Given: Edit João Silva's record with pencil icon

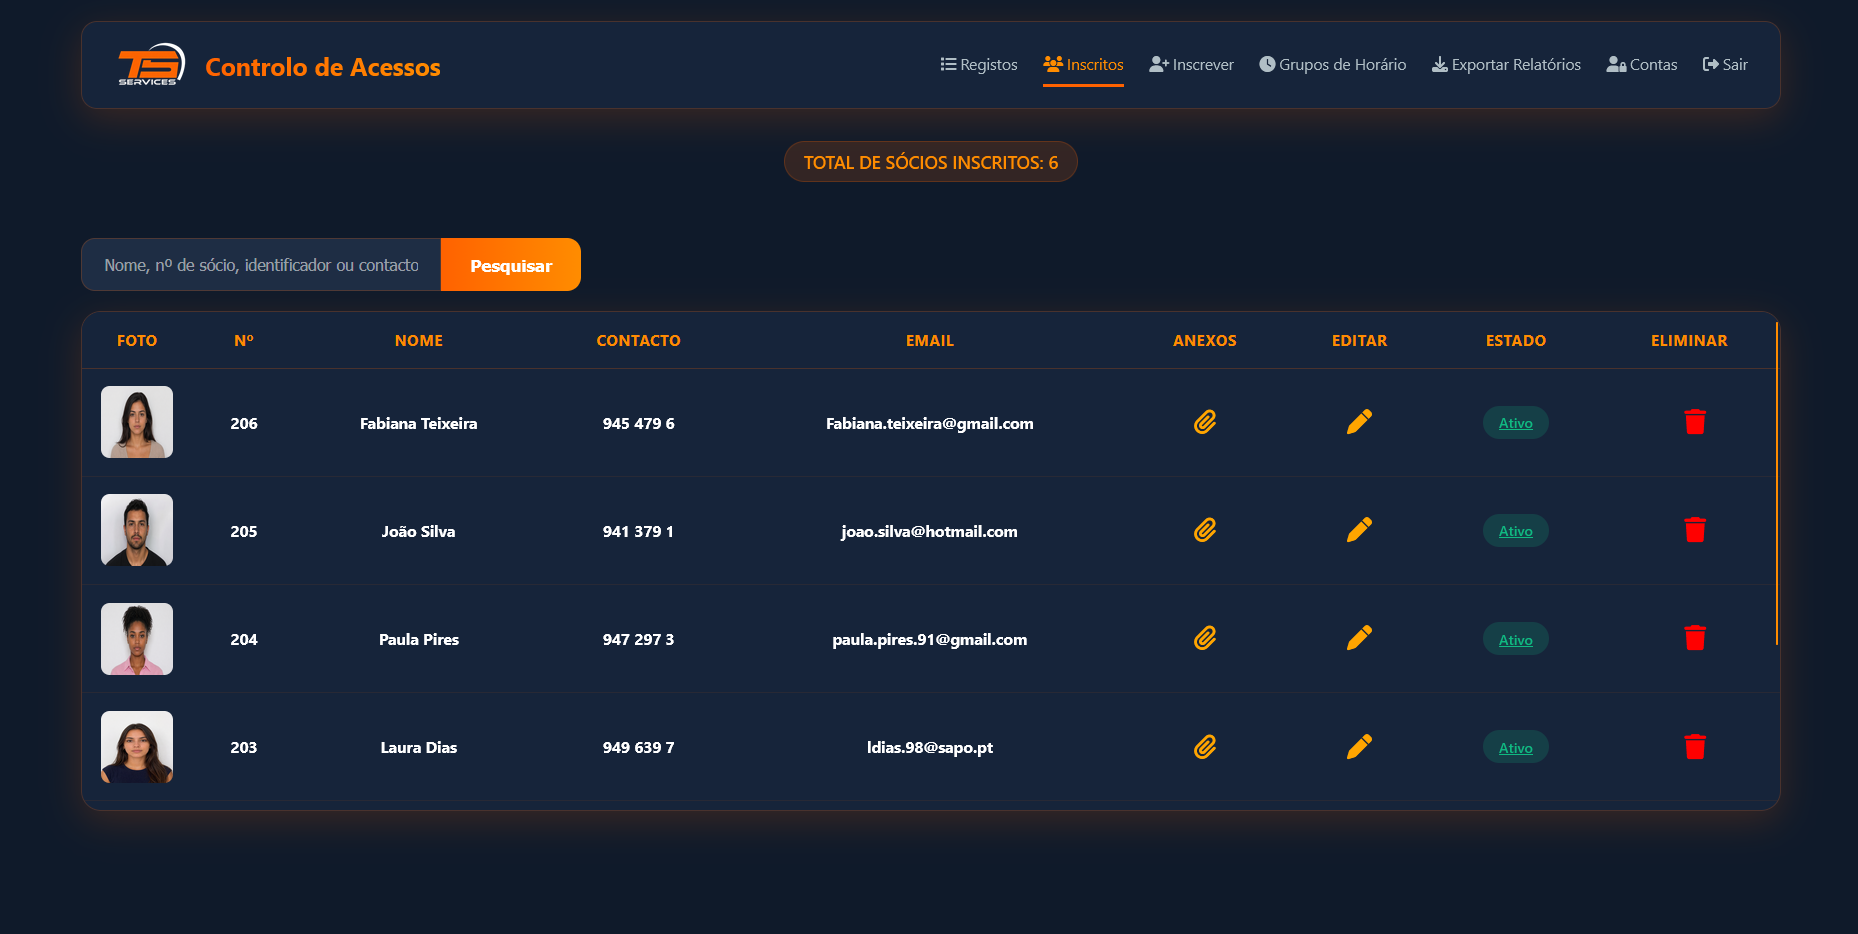Looking at the screenshot, I should 1359,530.
